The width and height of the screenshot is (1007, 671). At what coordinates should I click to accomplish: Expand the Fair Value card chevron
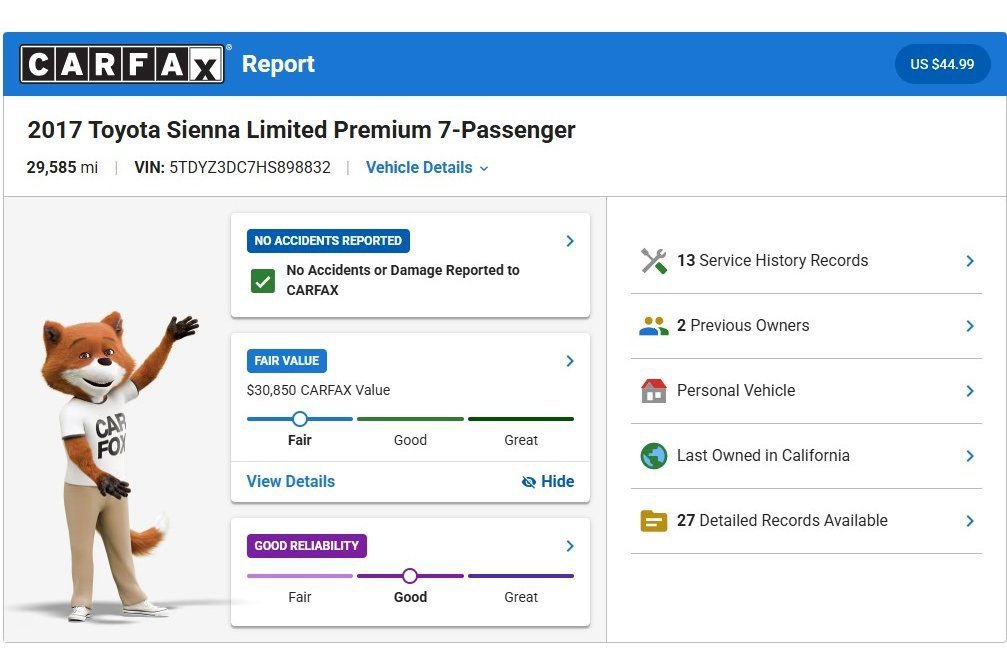(570, 361)
